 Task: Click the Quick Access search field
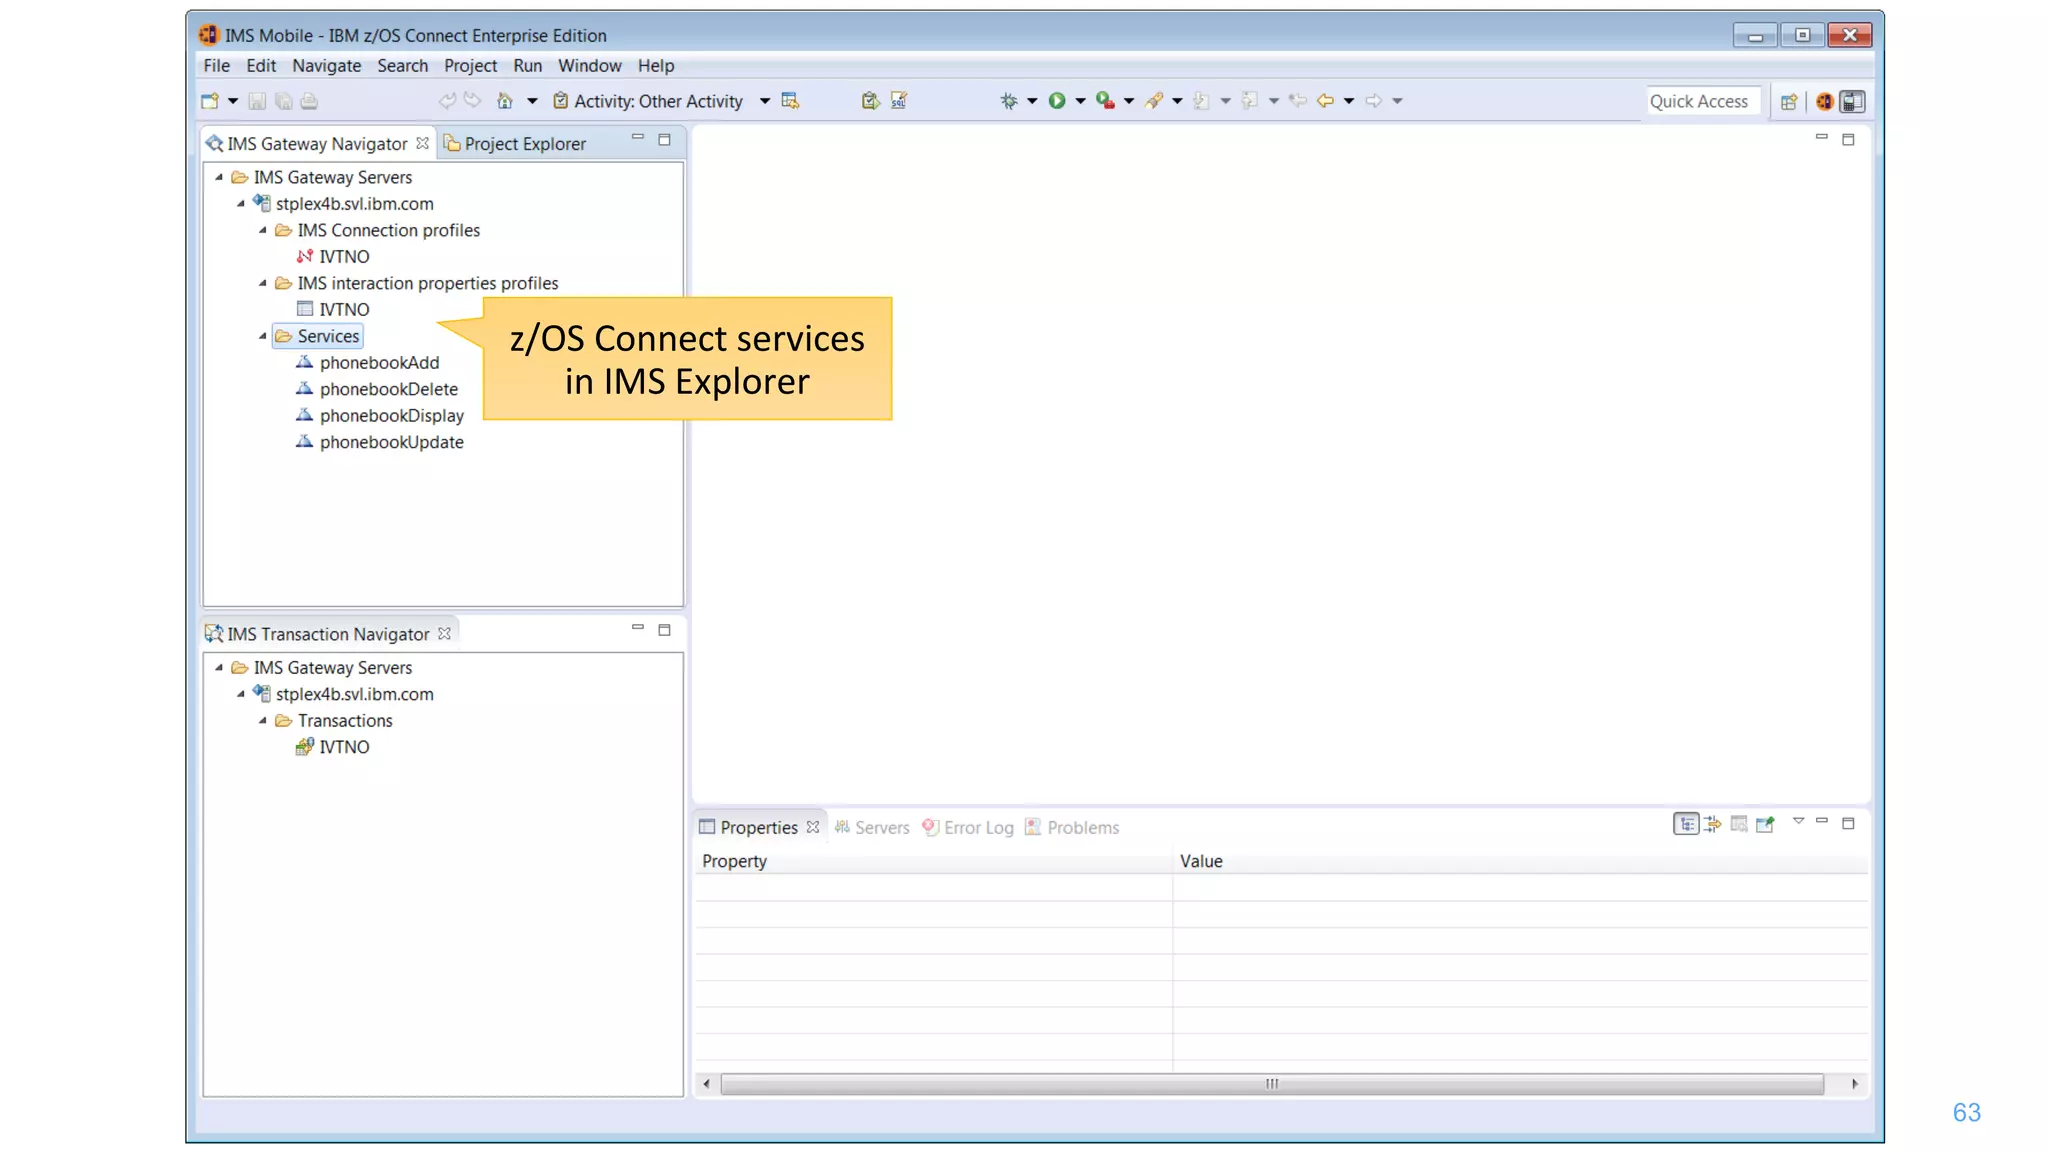(x=1702, y=101)
